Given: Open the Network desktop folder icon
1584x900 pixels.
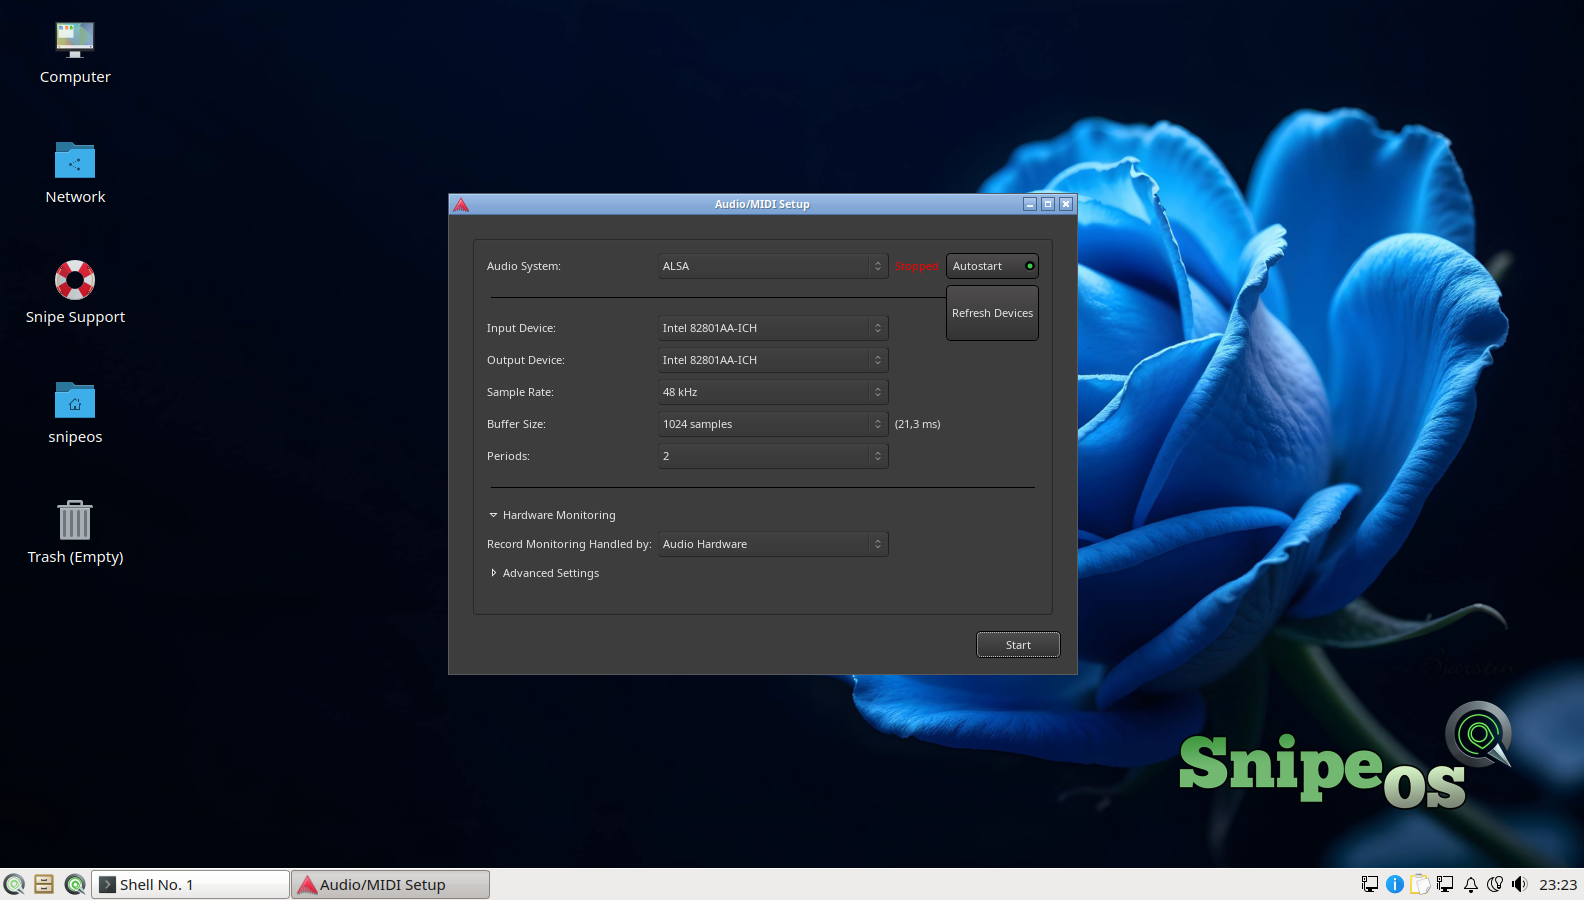Looking at the screenshot, I should point(75,160).
